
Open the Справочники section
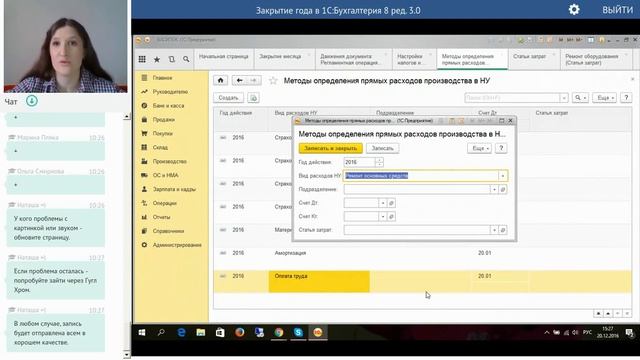coord(168,231)
